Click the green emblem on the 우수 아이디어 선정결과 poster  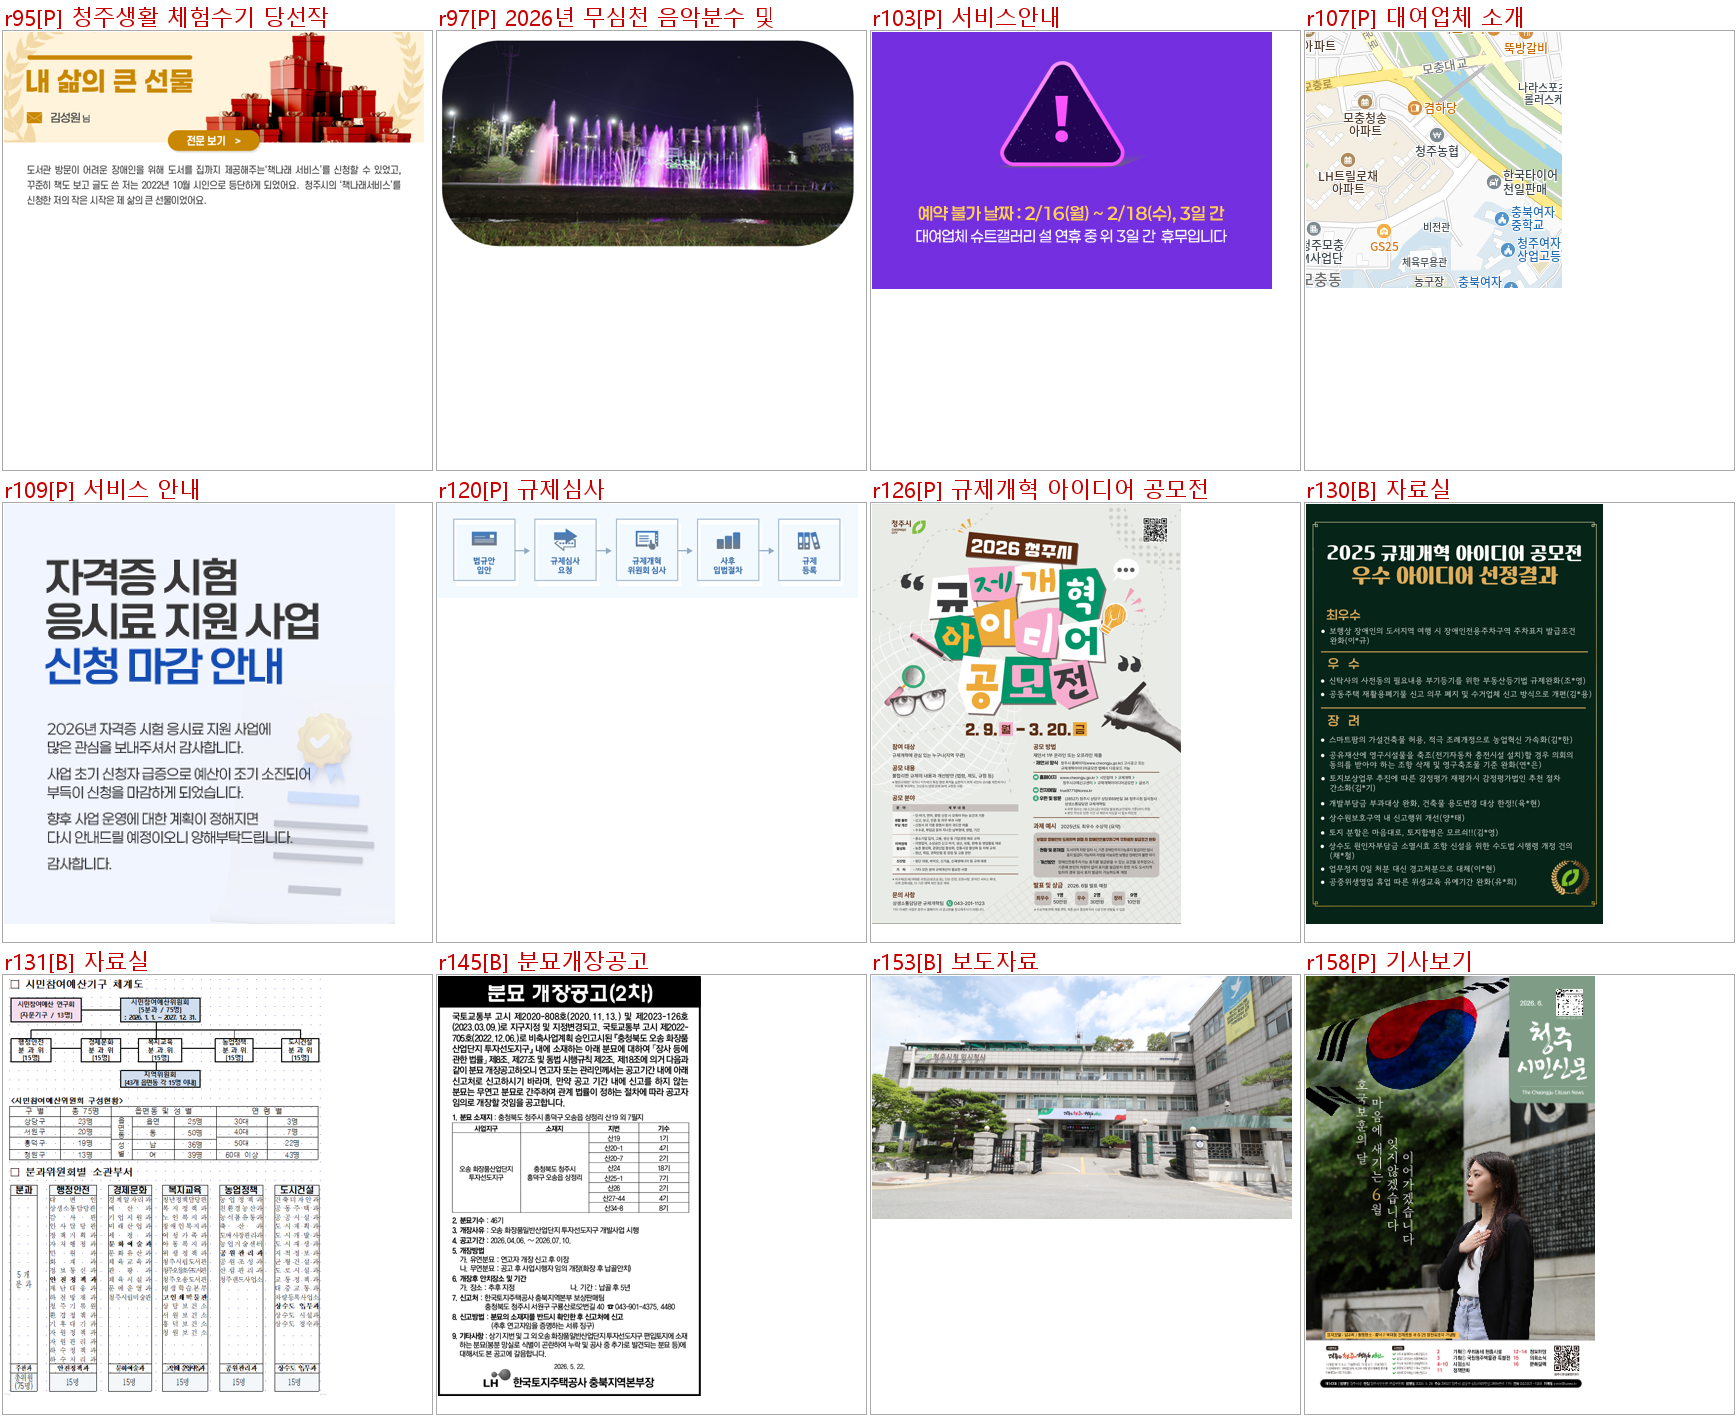click(x=1569, y=877)
